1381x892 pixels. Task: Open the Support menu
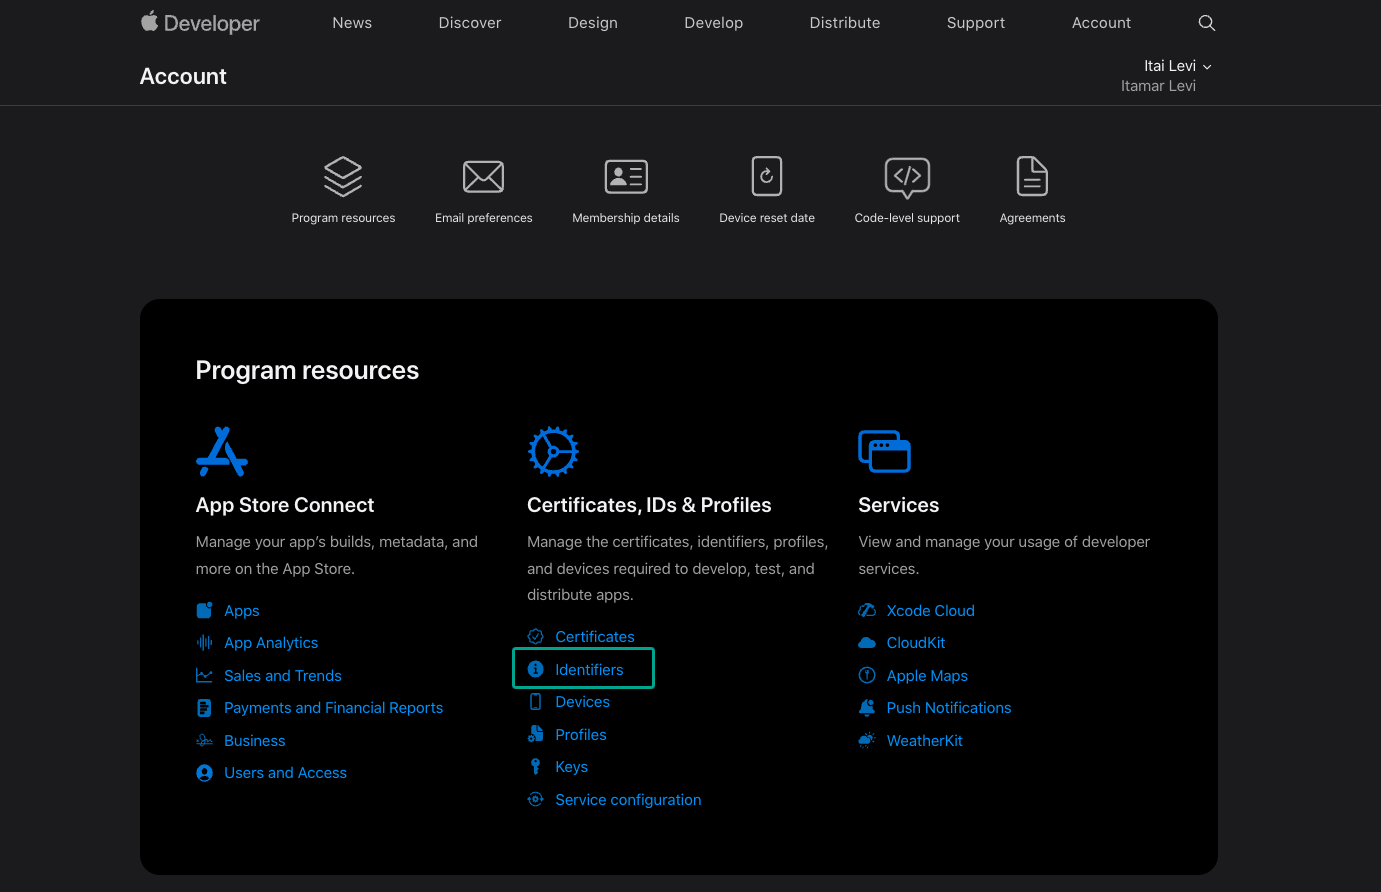[976, 23]
